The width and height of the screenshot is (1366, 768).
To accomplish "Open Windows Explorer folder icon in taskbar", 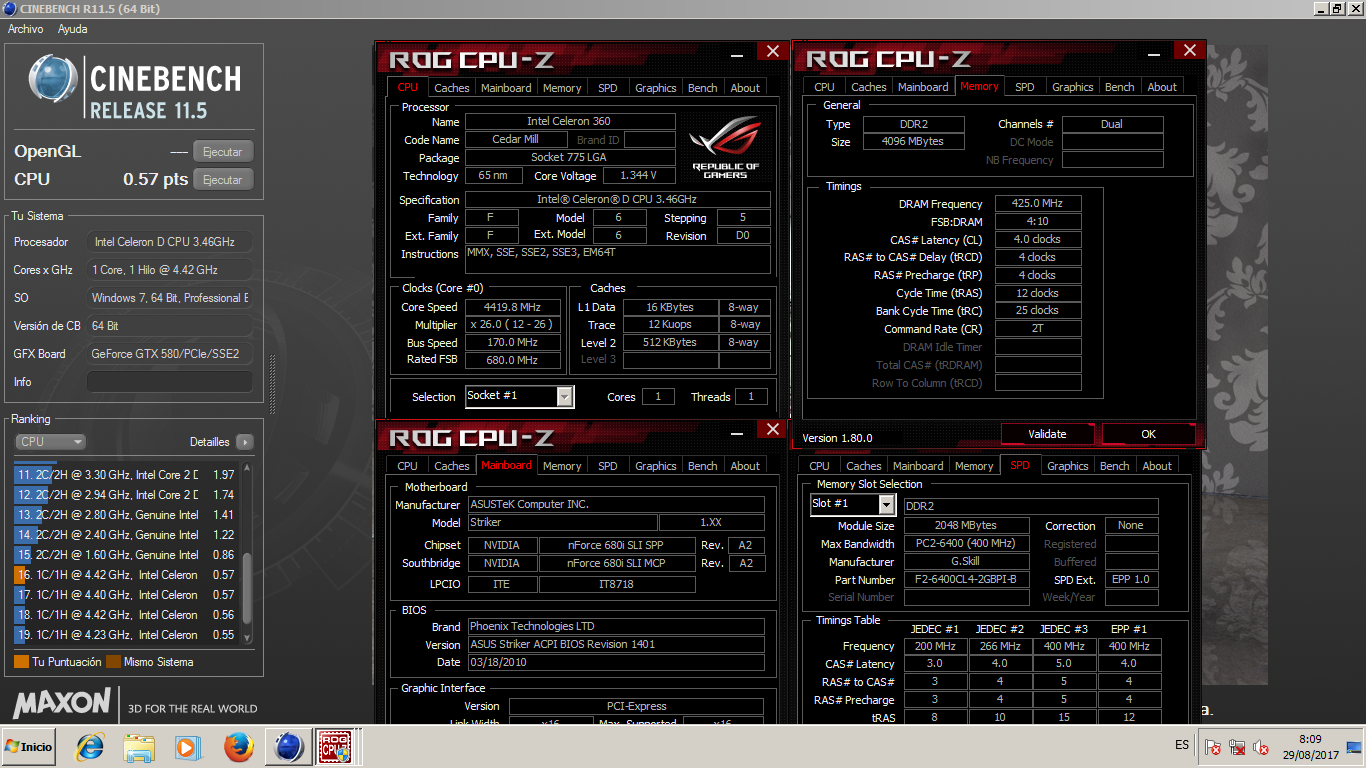I will pyautogui.click(x=139, y=746).
